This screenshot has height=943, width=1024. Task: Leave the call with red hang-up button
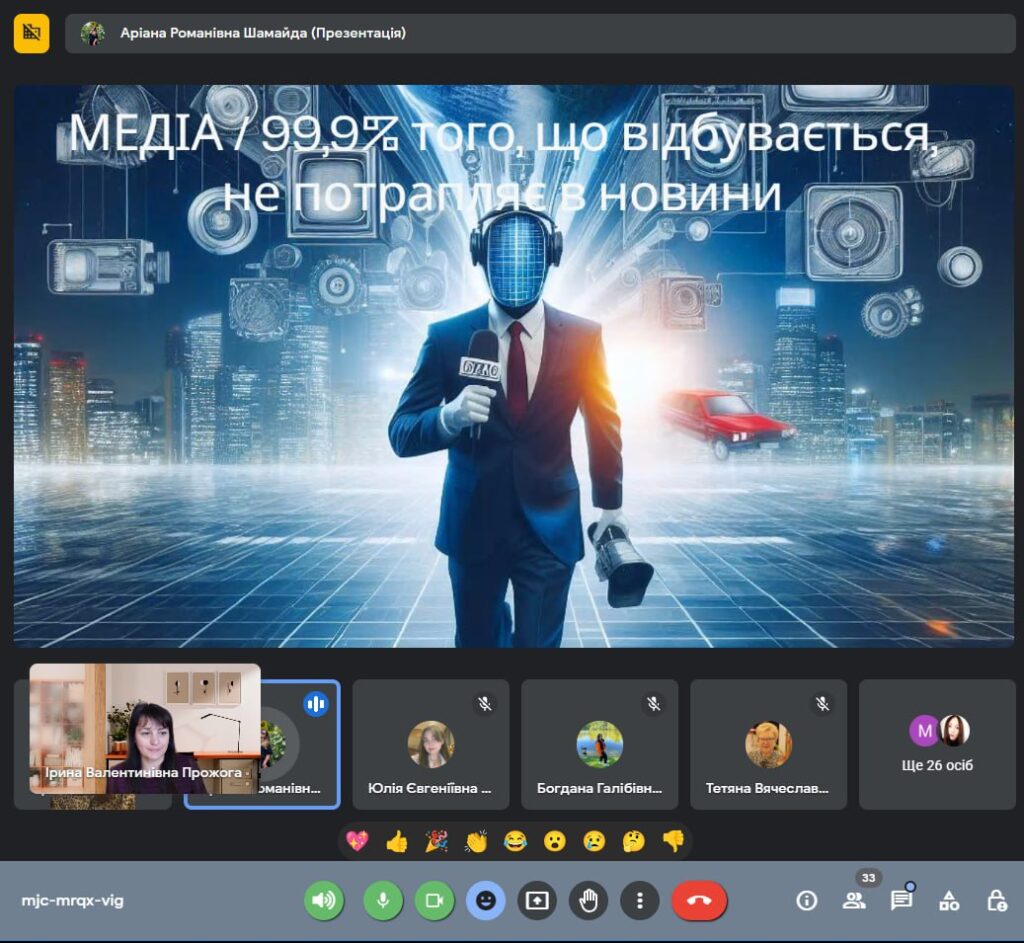point(699,900)
